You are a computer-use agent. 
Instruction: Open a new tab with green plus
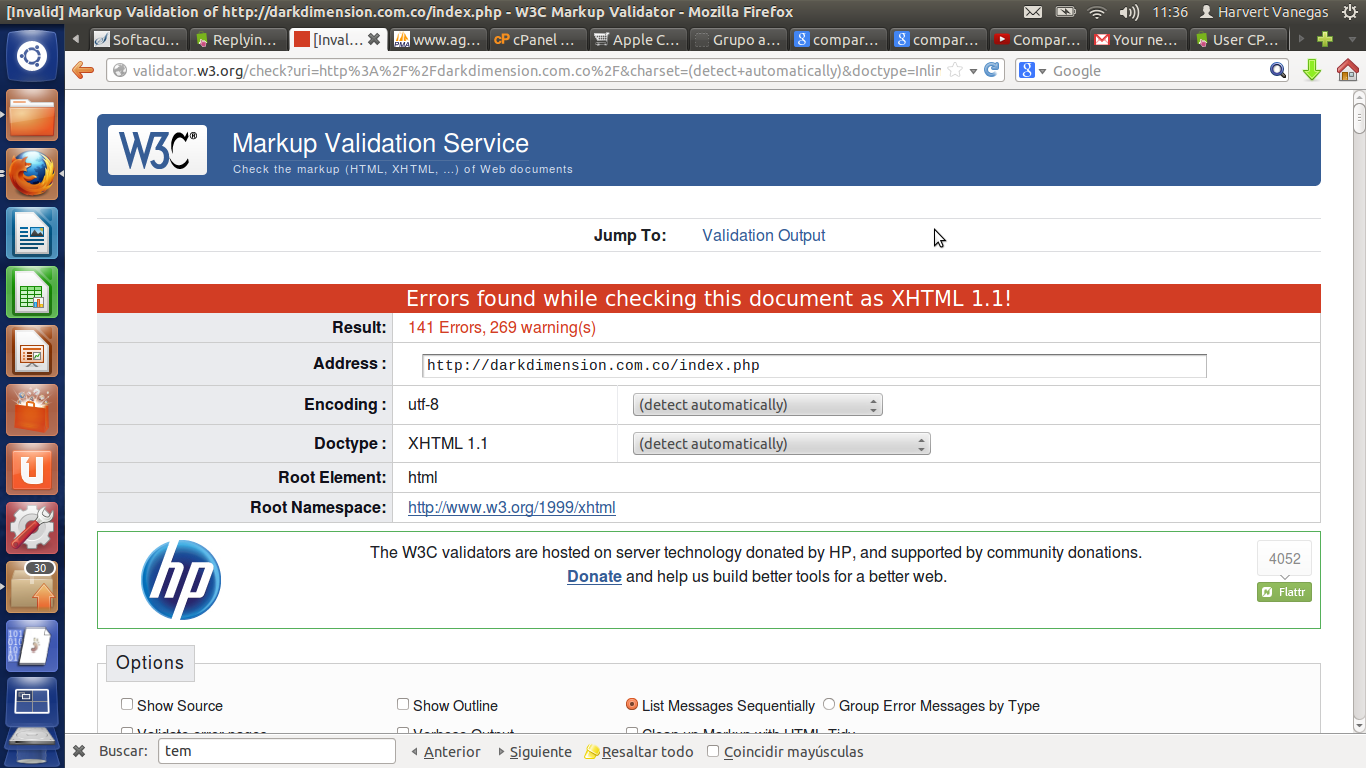[1325, 39]
